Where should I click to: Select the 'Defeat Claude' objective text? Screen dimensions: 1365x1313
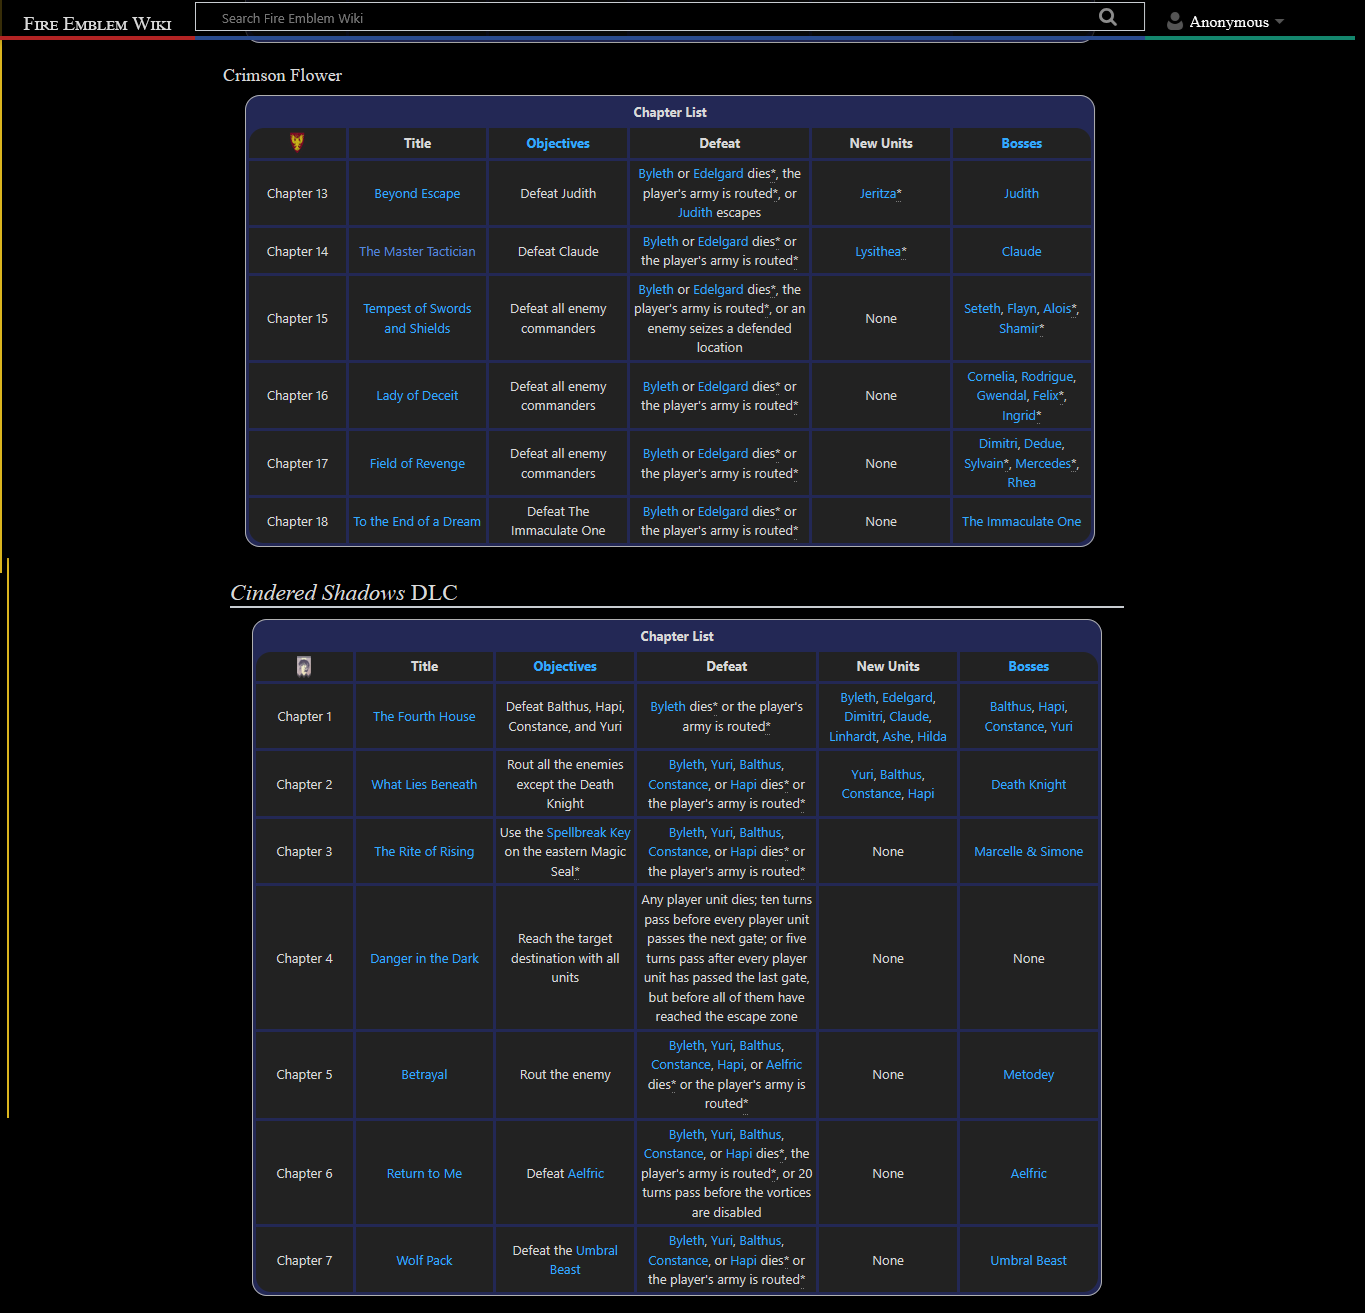tap(558, 252)
